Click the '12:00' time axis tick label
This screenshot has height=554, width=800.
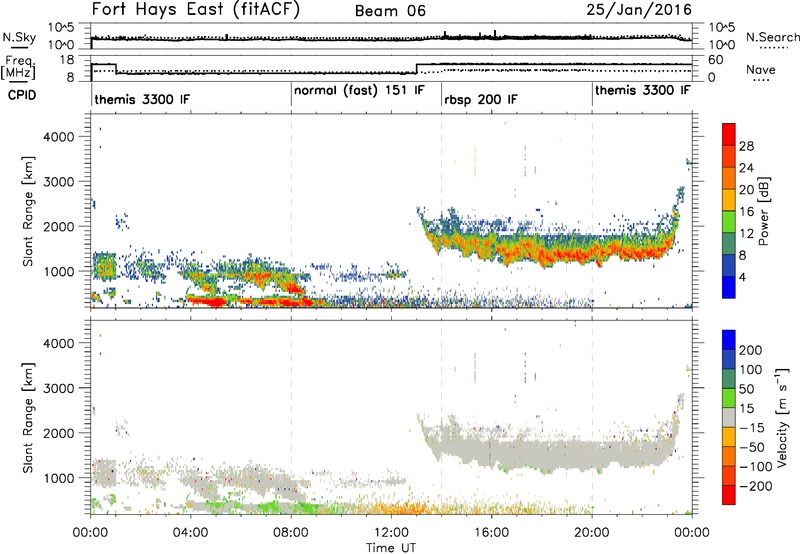[391, 533]
